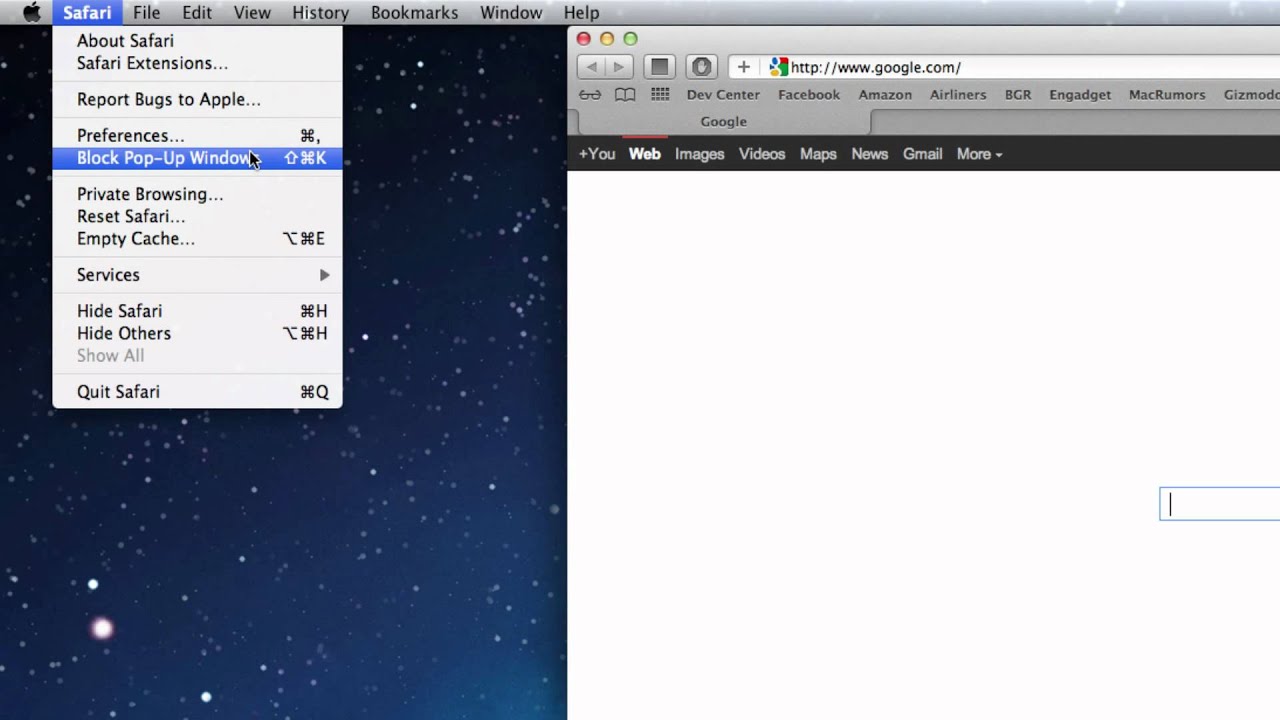
Task: Click the Google search input box
Action: pos(1220,504)
